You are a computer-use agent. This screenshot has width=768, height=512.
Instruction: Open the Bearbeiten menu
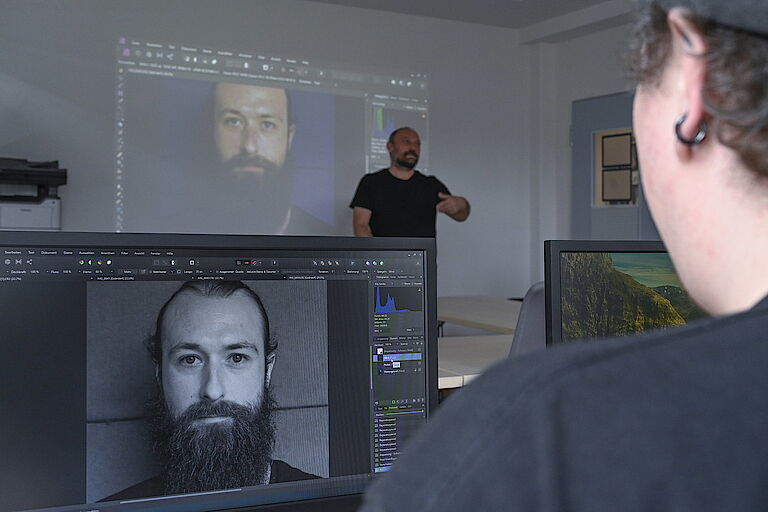pyautogui.click(x=12, y=251)
